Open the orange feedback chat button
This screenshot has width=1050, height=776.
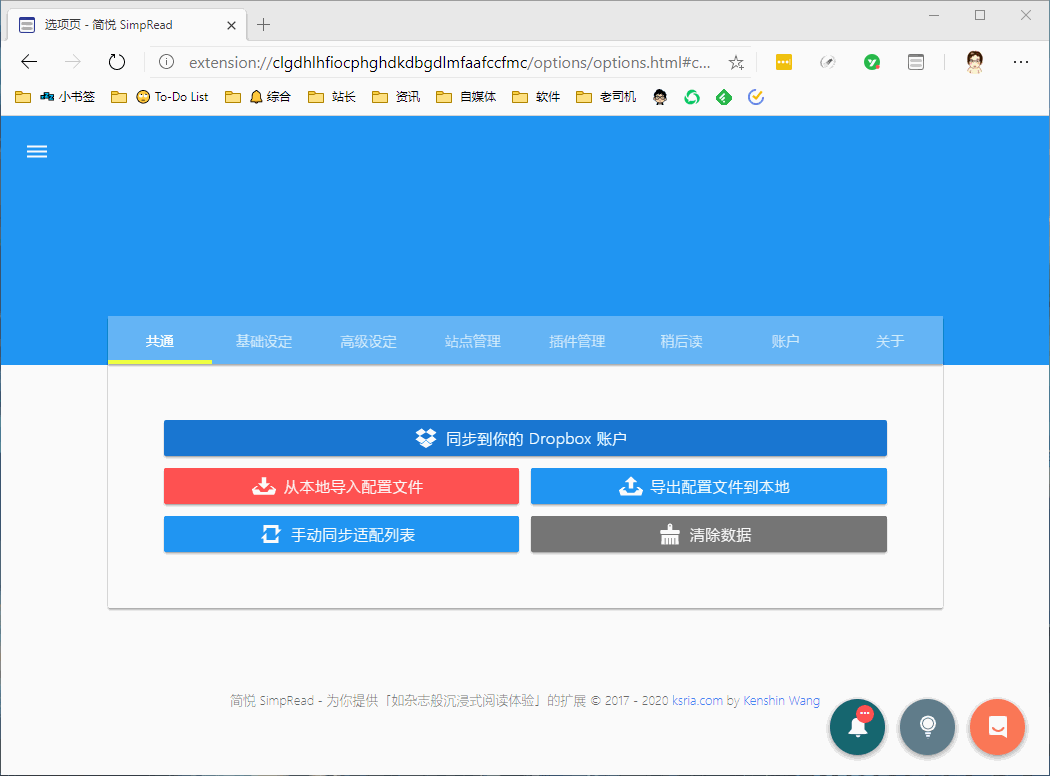(998, 726)
